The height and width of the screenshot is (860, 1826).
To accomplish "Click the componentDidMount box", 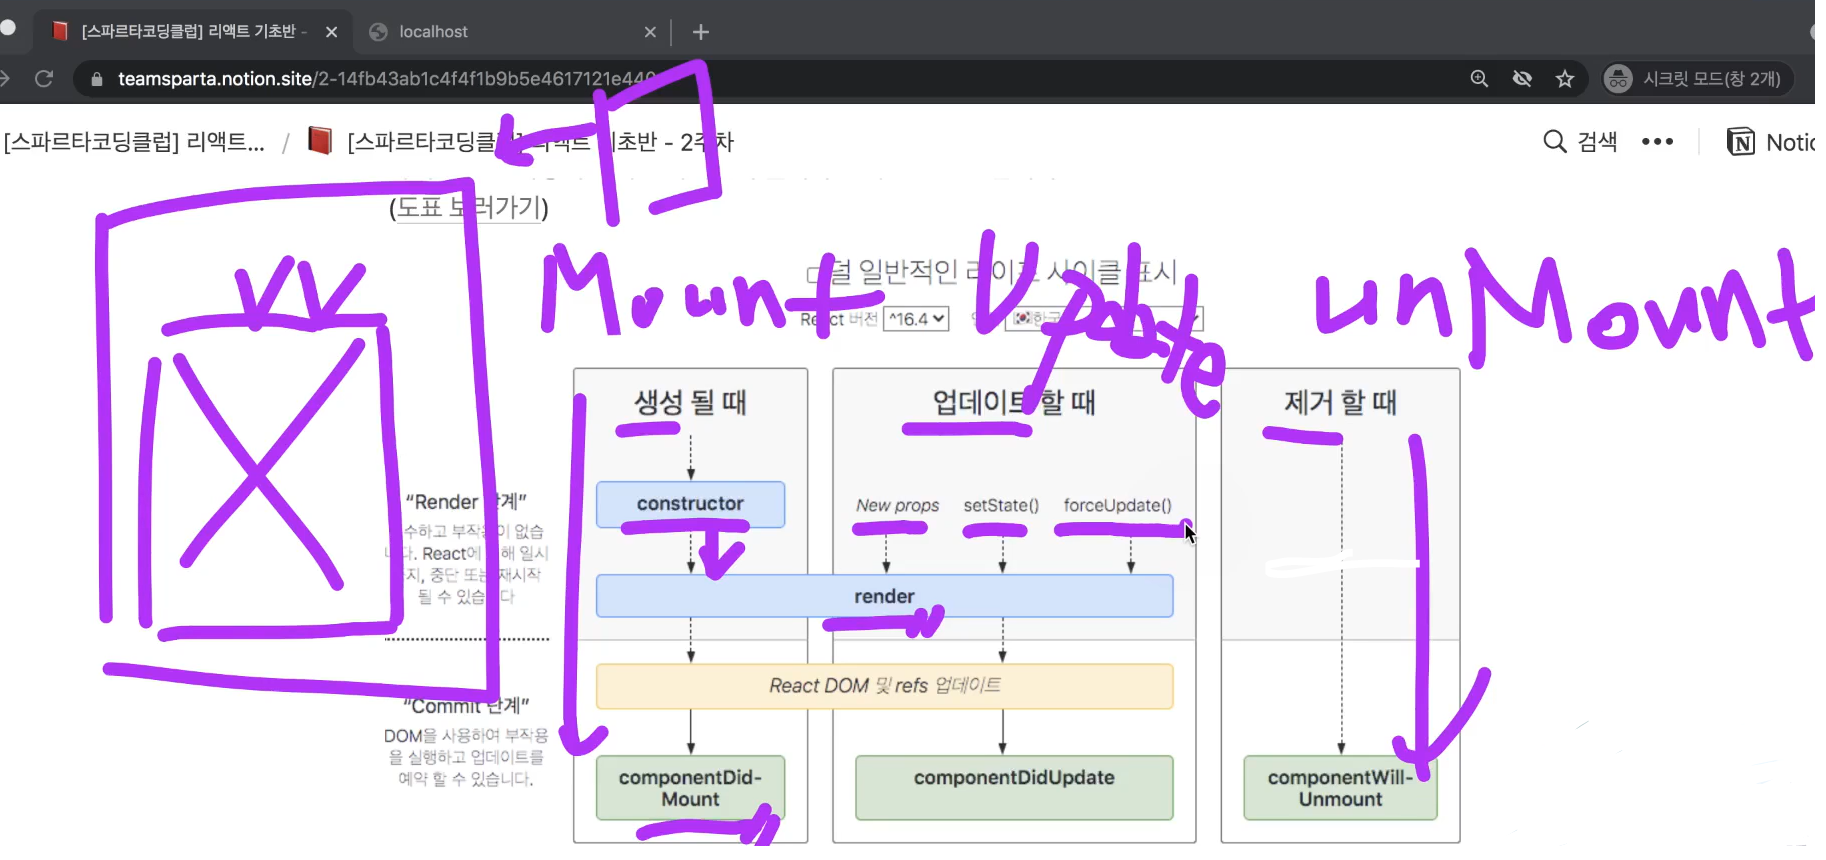I will click(690, 788).
